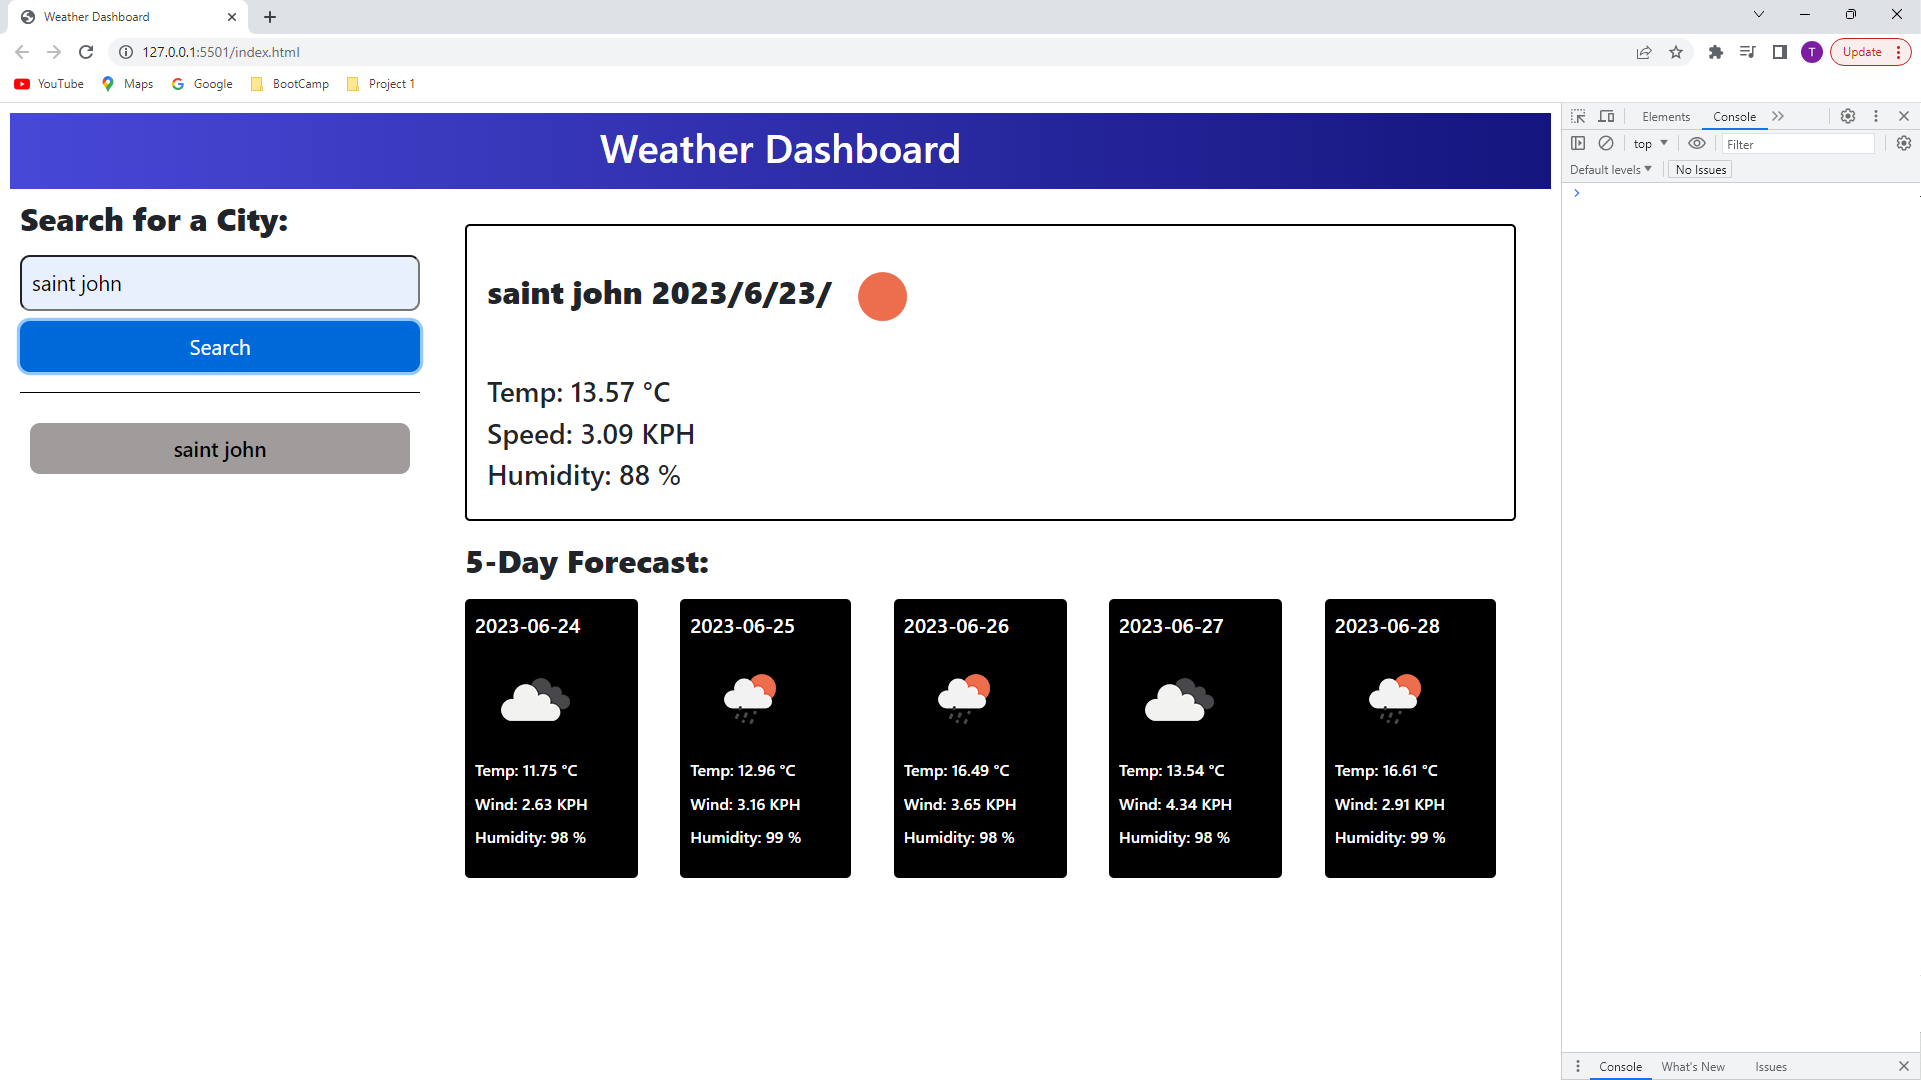Open the console settings gear icon
The height and width of the screenshot is (1080, 1921).
pos(1903,143)
